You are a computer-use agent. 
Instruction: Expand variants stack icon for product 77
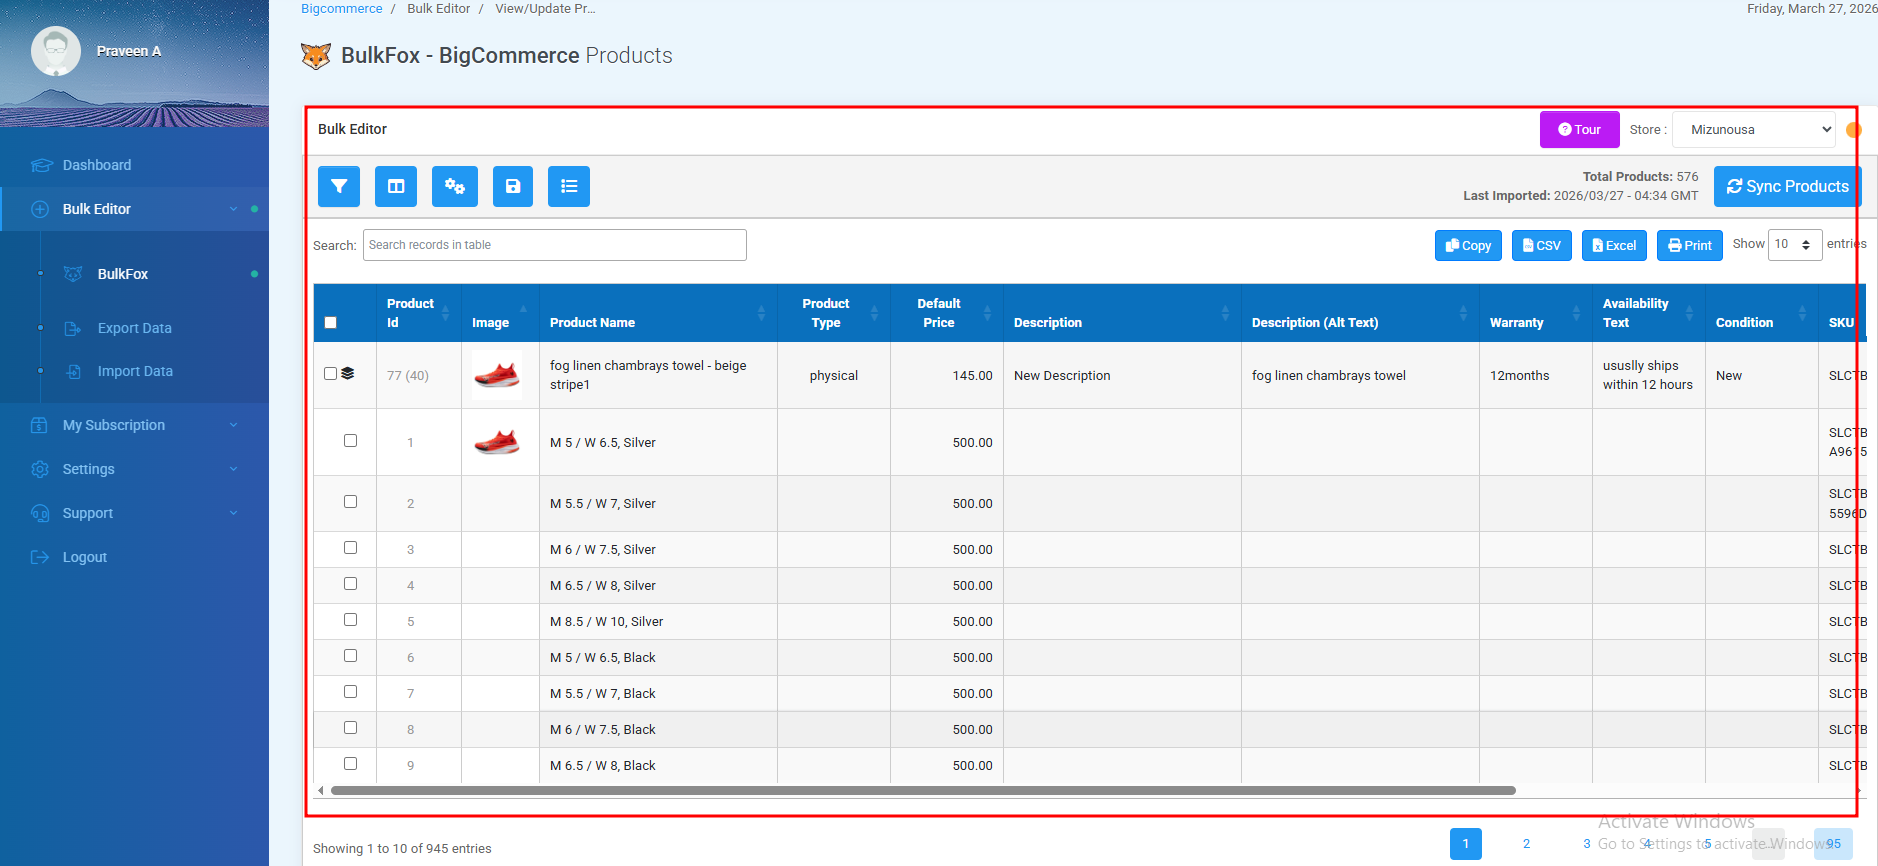348,373
